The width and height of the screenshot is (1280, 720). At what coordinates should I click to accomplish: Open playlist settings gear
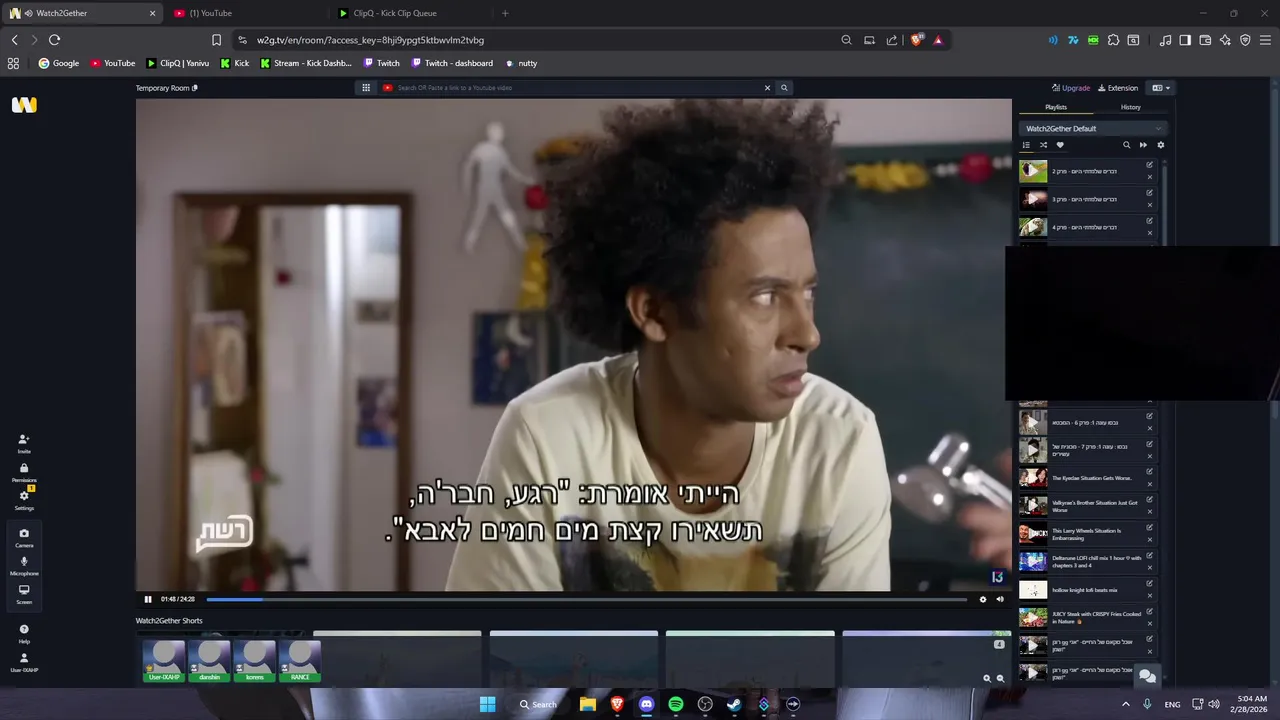coord(1160,145)
